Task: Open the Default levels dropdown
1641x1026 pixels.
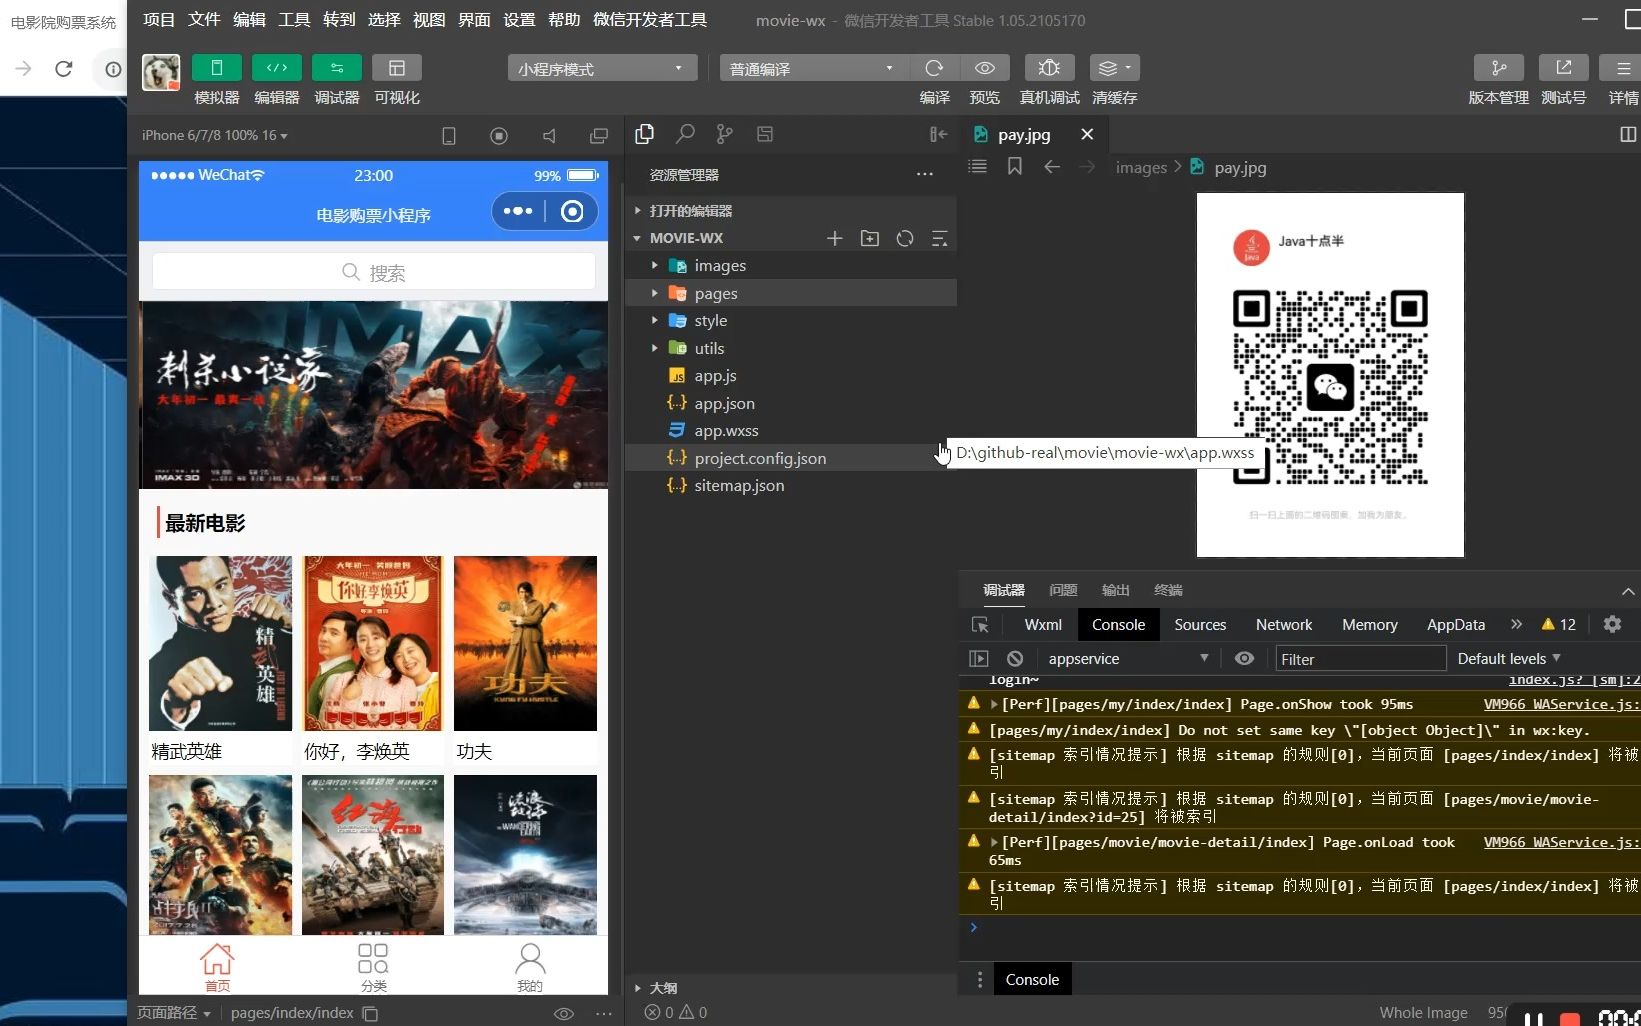Action: [x=1508, y=658]
